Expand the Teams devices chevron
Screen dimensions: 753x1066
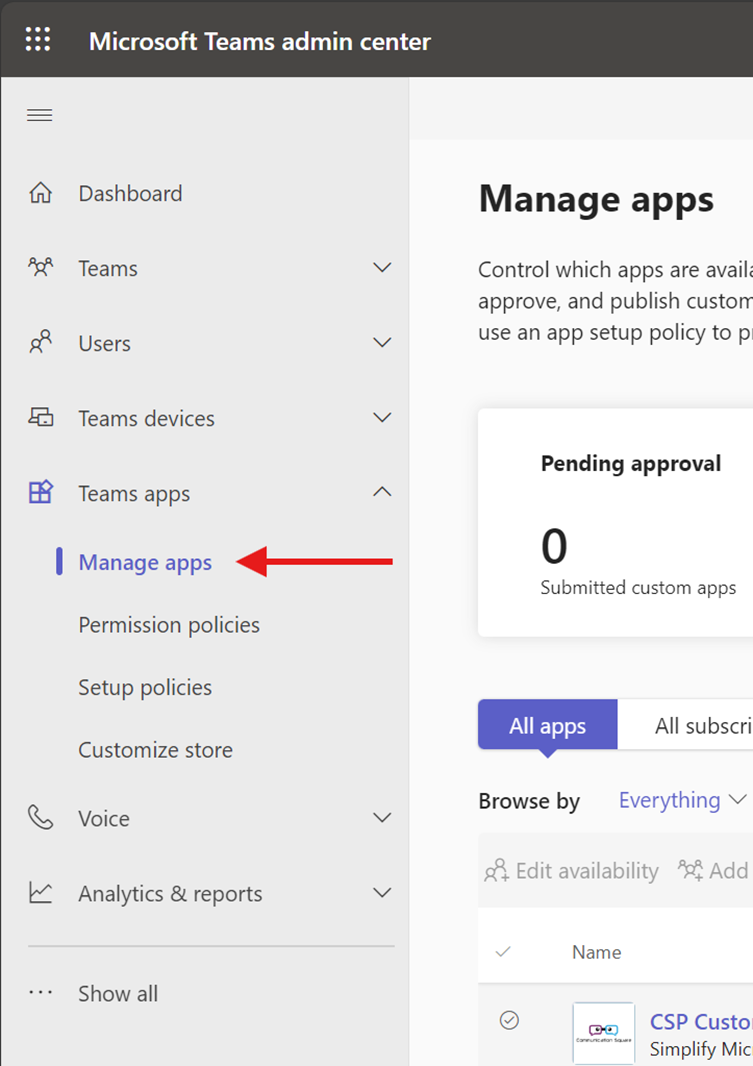tap(382, 417)
